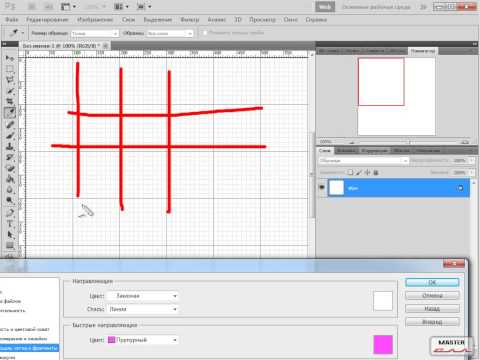Select the Brush tool
This screenshot has width=480, height=360.
10,136
